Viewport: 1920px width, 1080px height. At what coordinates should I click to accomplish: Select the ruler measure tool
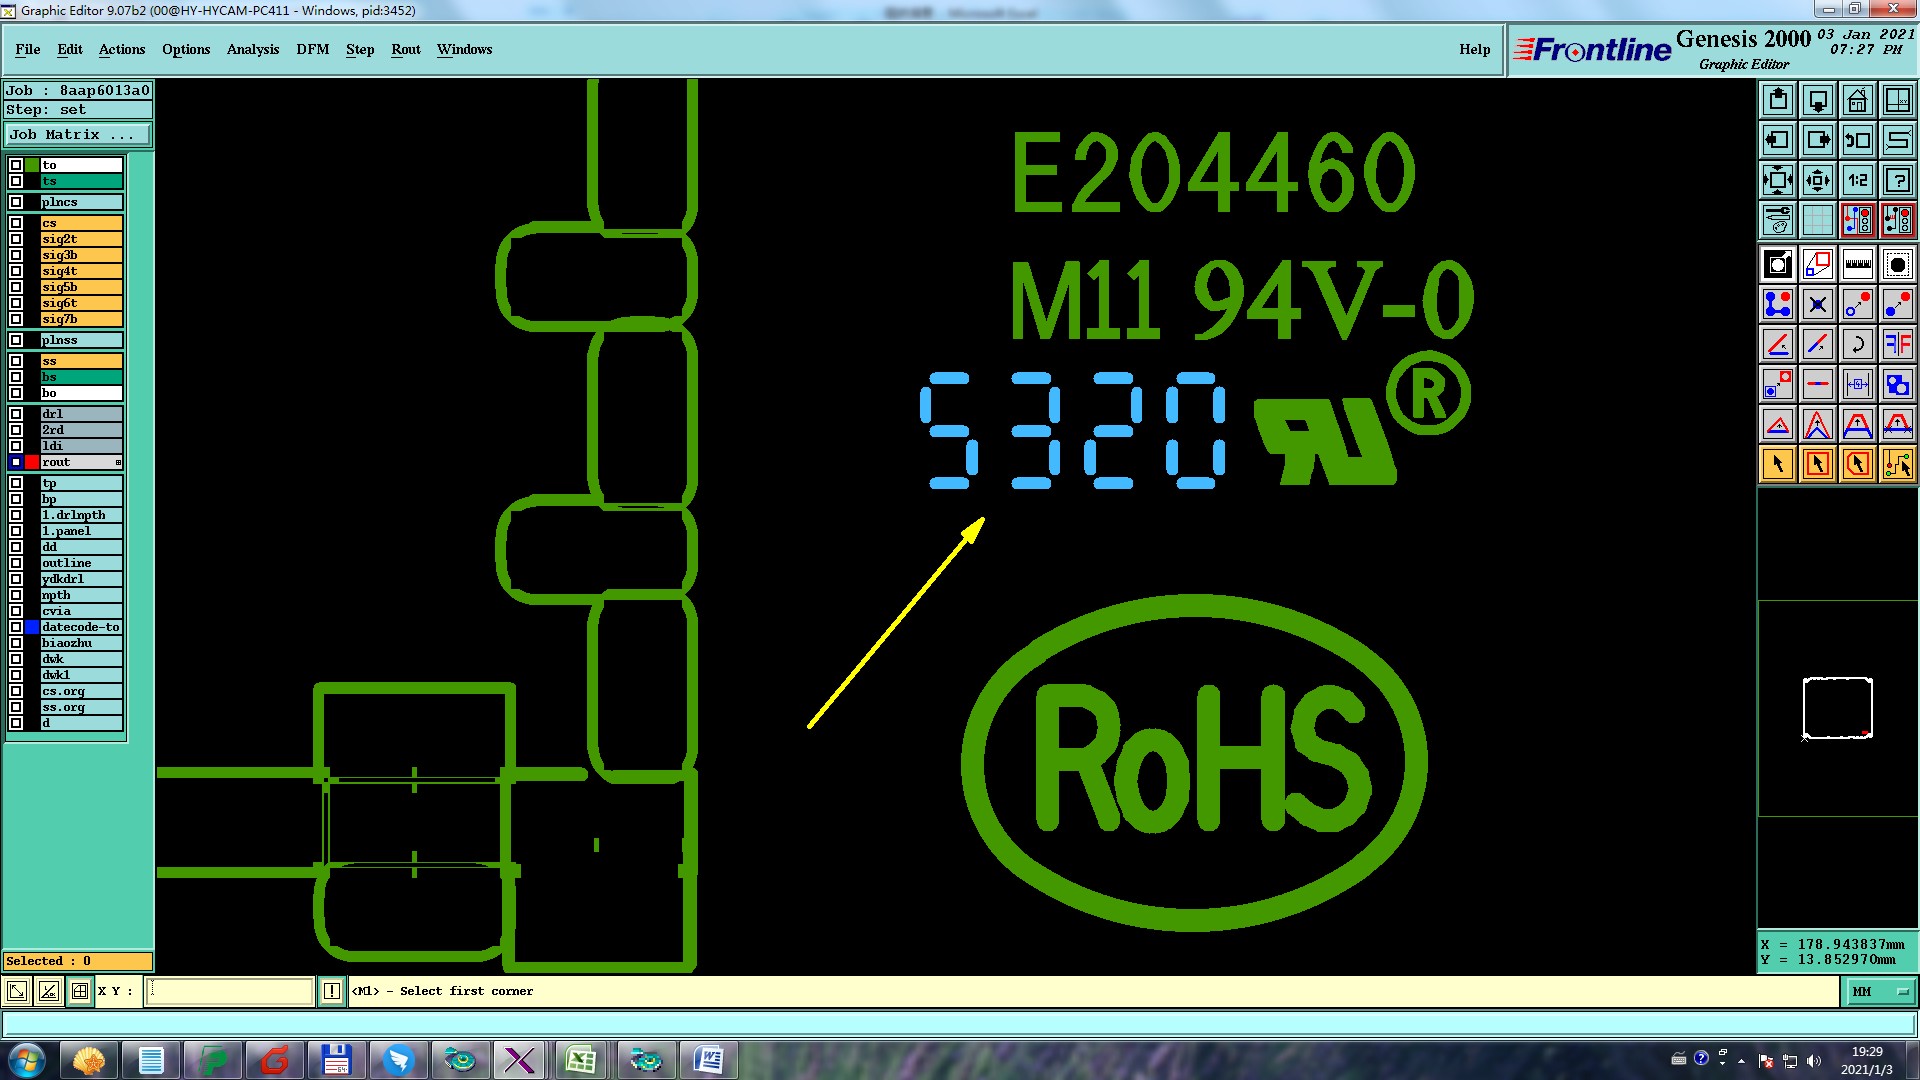pyautogui.click(x=1857, y=264)
